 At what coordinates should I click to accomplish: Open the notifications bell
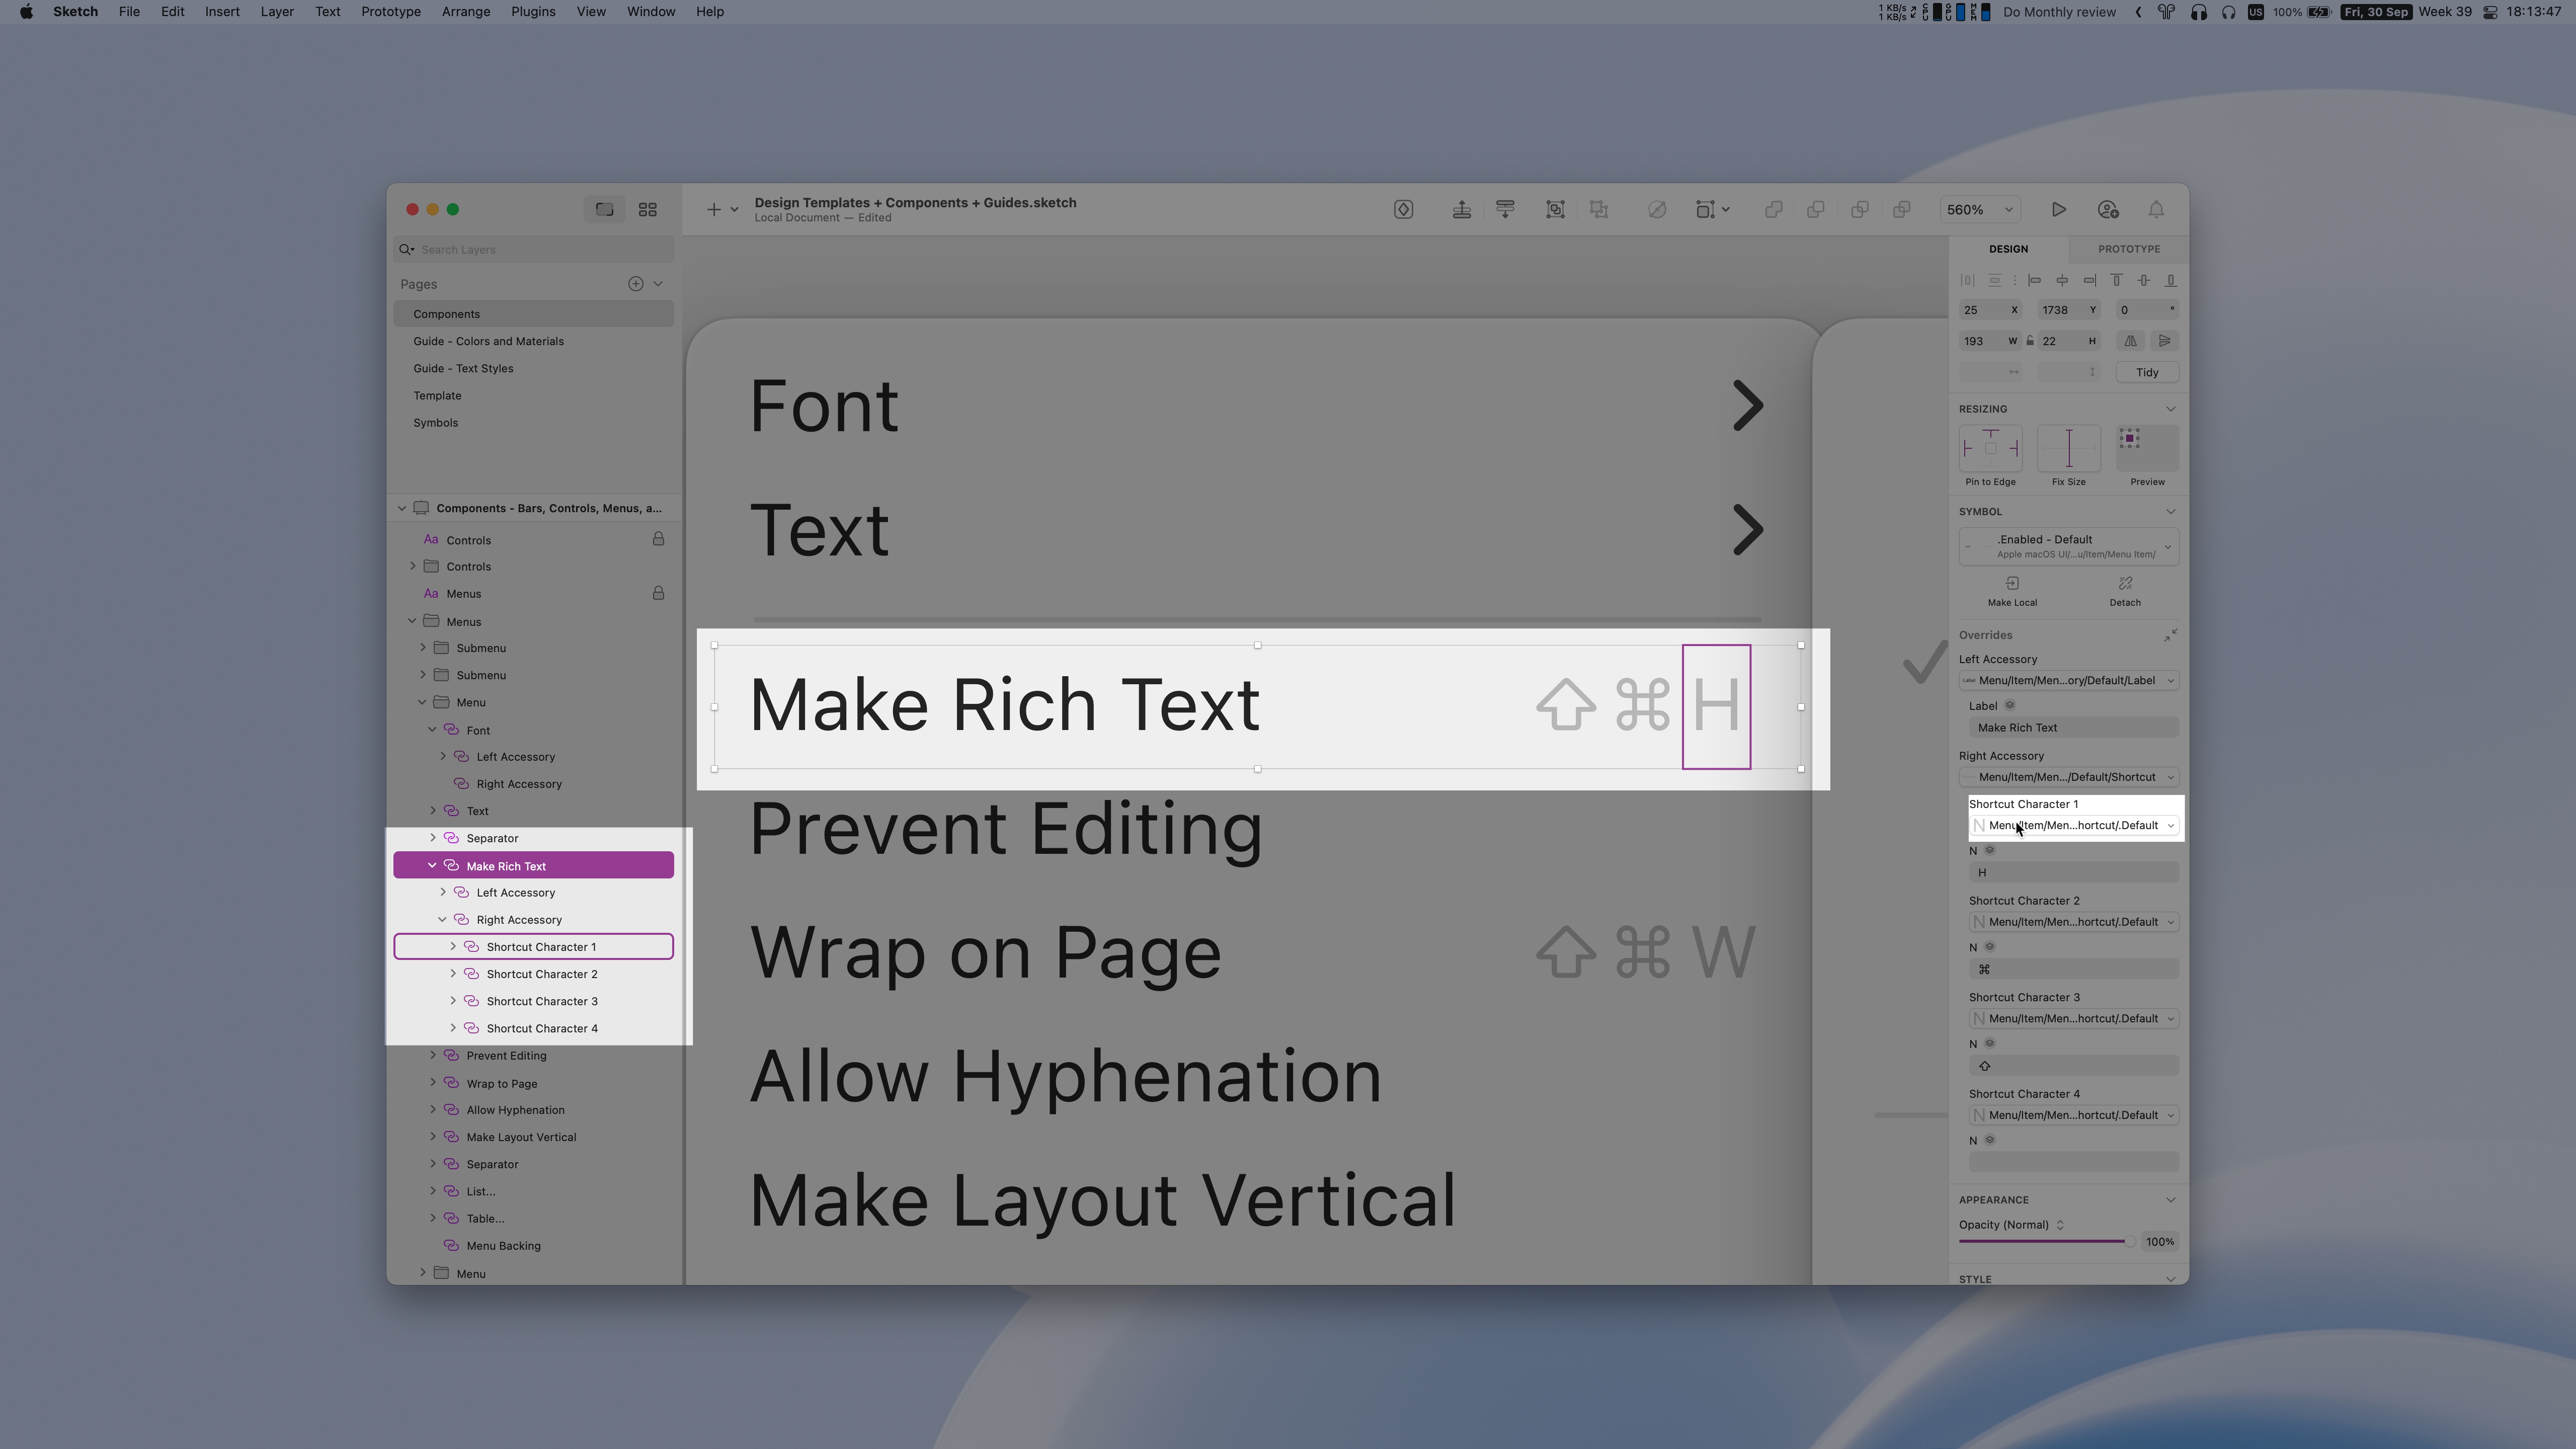pyautogui.click(x=2156, y=209)
